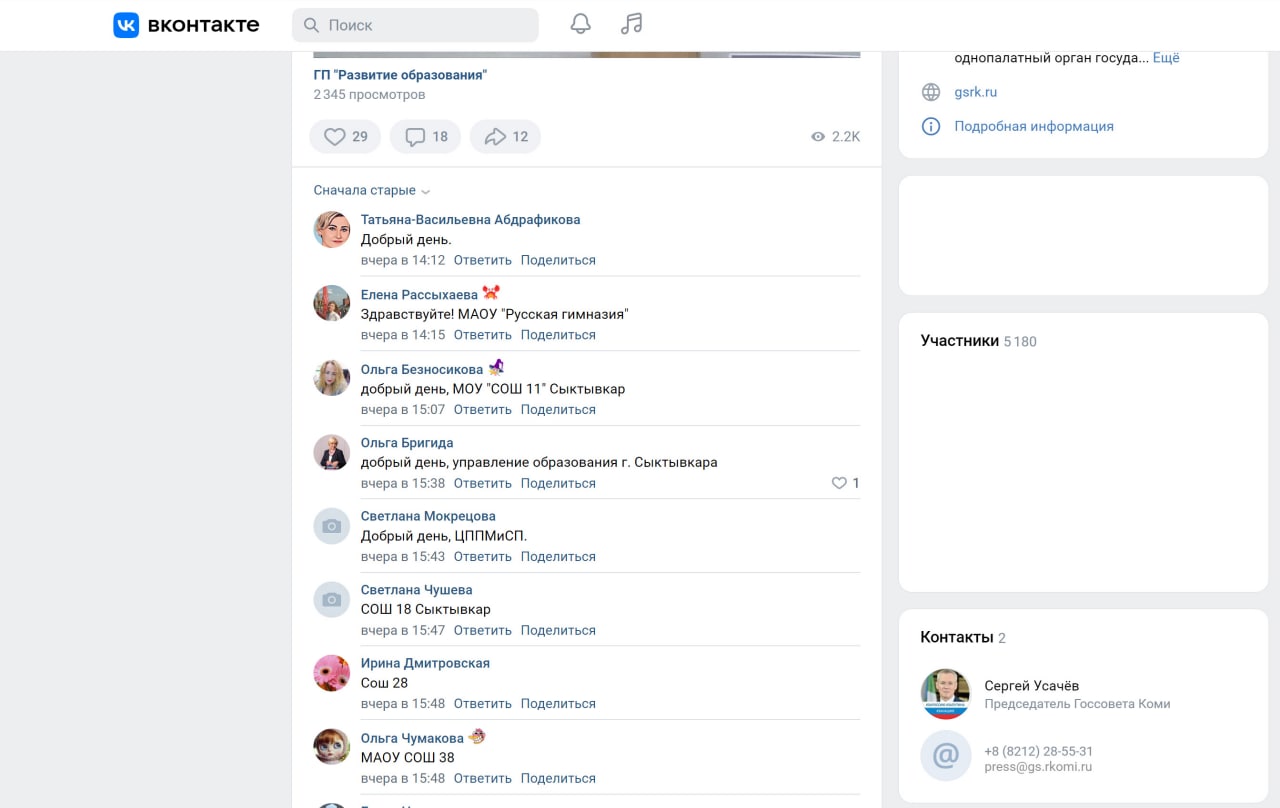The height and width of the screenshot is (808, 1280).
Task: Click the press@gs.rkomi.ru email address
Action: tap(1038, 767)
